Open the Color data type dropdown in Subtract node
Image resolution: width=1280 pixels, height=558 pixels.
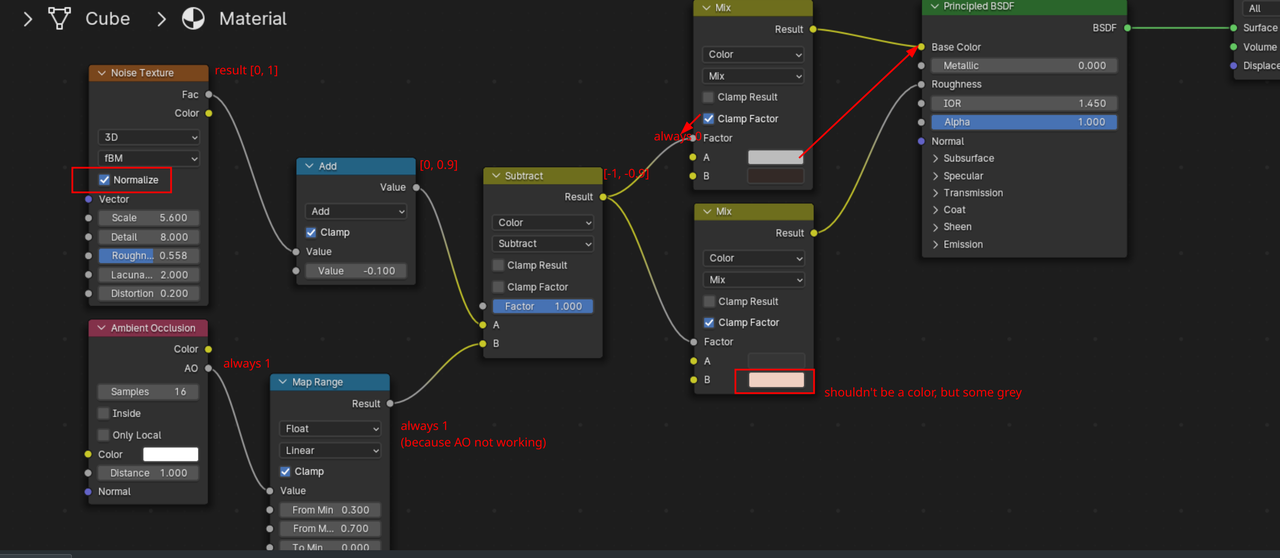coord(543,222)
